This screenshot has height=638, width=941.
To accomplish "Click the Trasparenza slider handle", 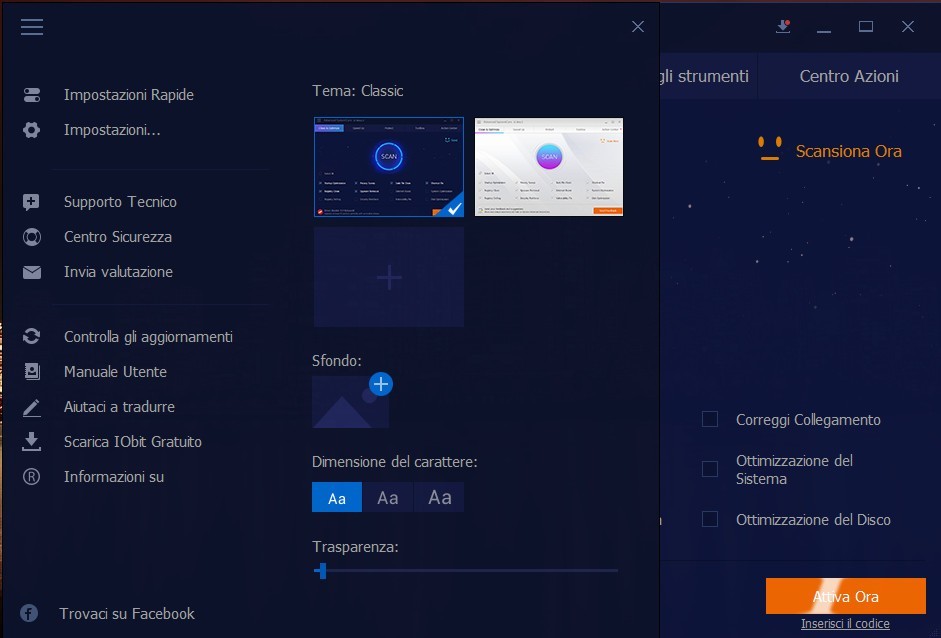I will click(x=321, y=571).
